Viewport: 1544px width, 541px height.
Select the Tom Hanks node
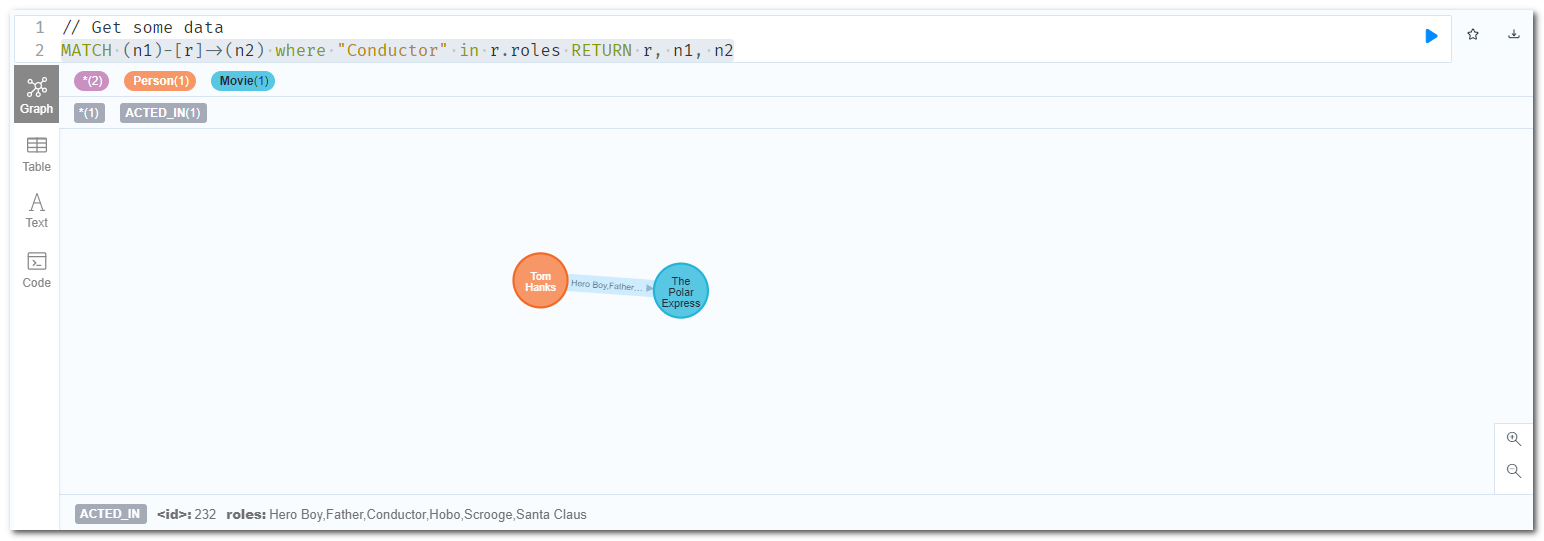[x=540, y=281]
